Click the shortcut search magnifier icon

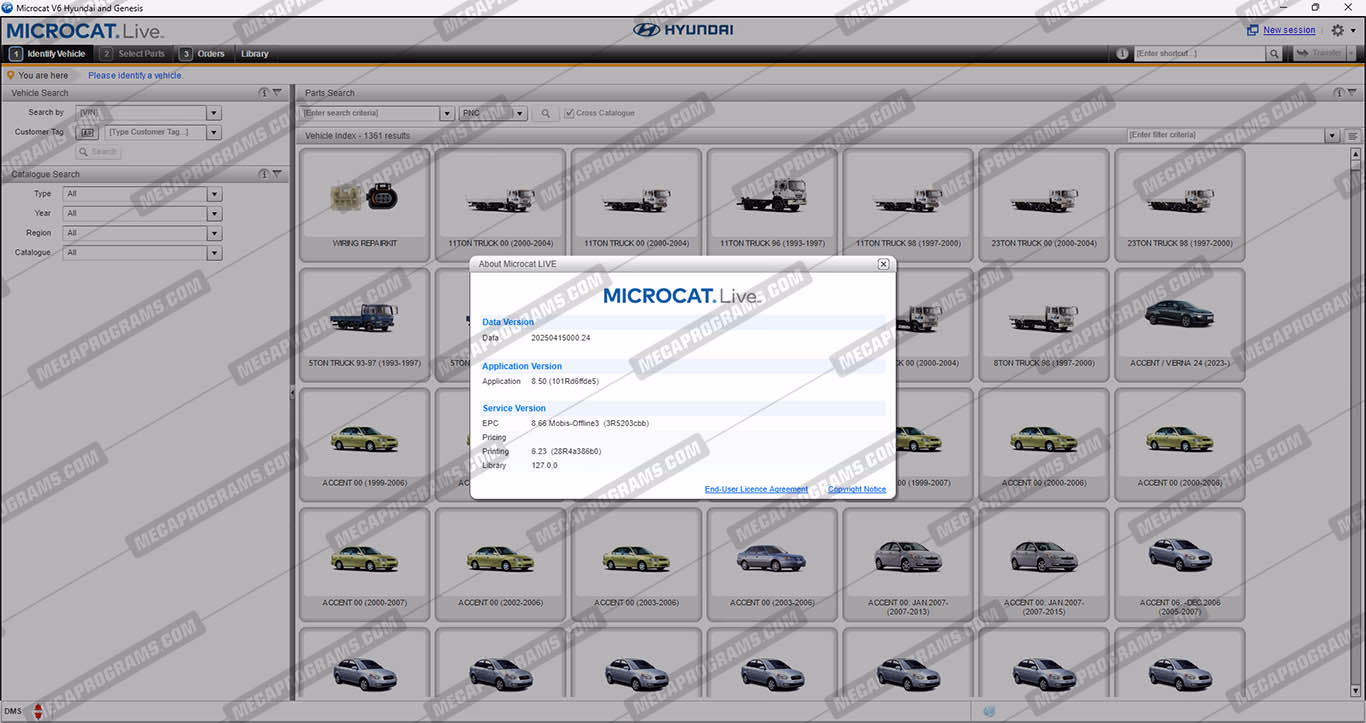point(1273,54)
